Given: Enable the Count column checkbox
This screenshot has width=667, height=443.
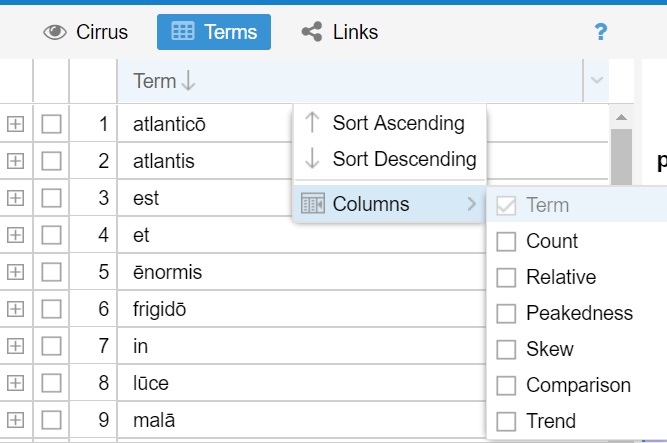Looking at the screenshot, I should pos(506,241).
